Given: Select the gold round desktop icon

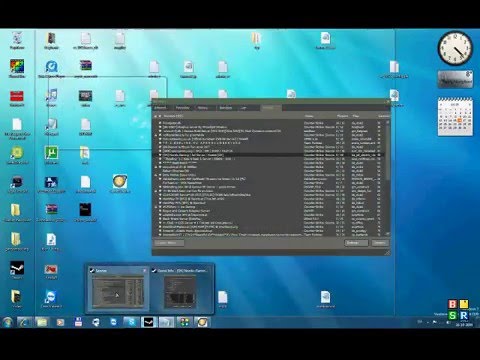Looking at the screenshot, I should click(x=120, y=183).
